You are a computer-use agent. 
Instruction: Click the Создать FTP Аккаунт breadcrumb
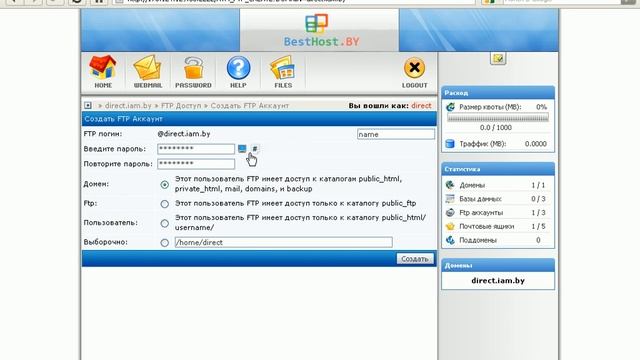point(250,105)
